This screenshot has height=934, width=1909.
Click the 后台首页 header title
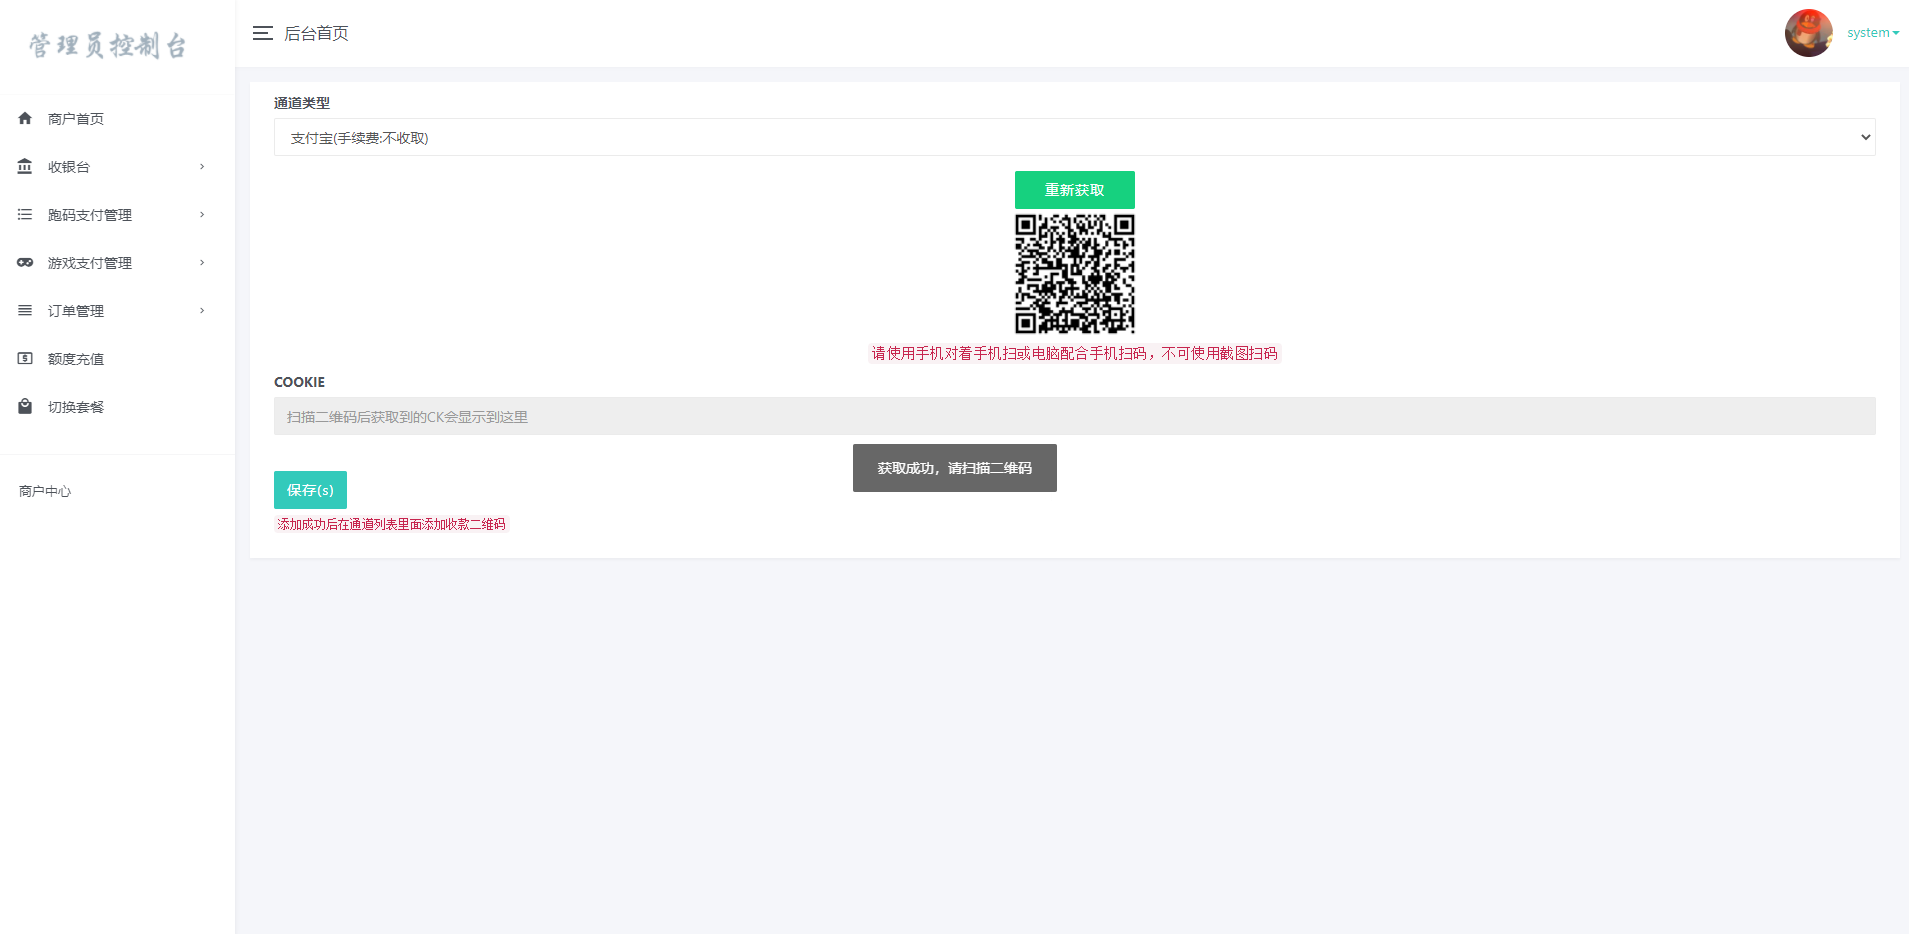[316, 33]
